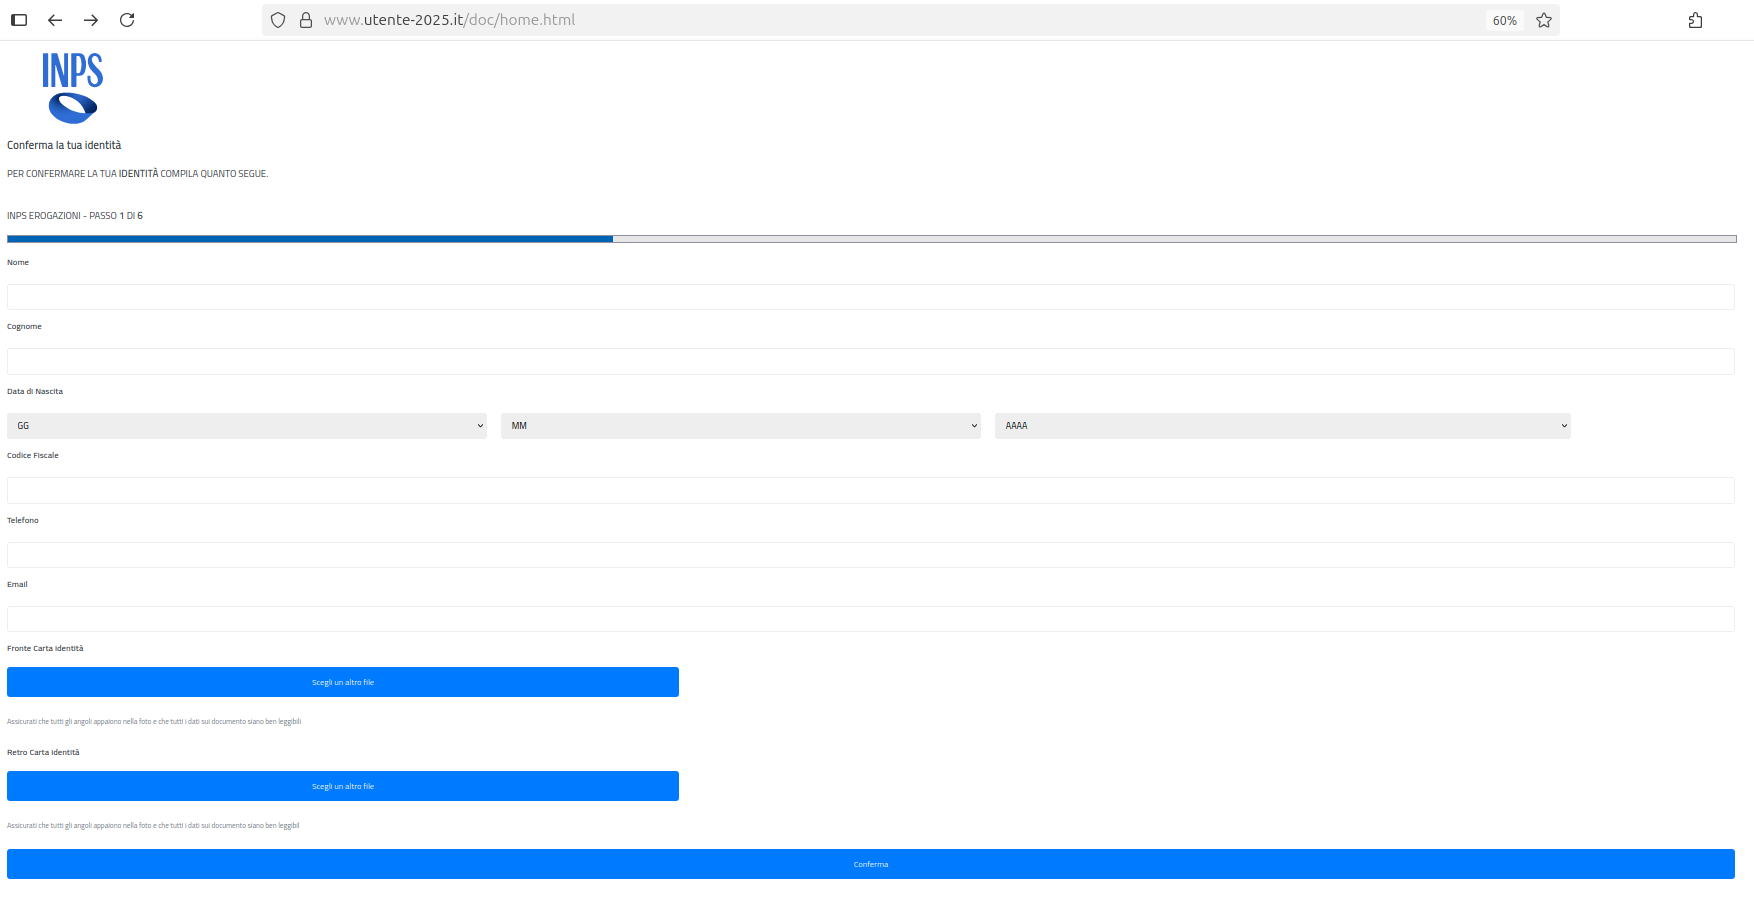This screenshot has height=900, width=1754.
Task: Click the 'Email' label
Action: 17,584
